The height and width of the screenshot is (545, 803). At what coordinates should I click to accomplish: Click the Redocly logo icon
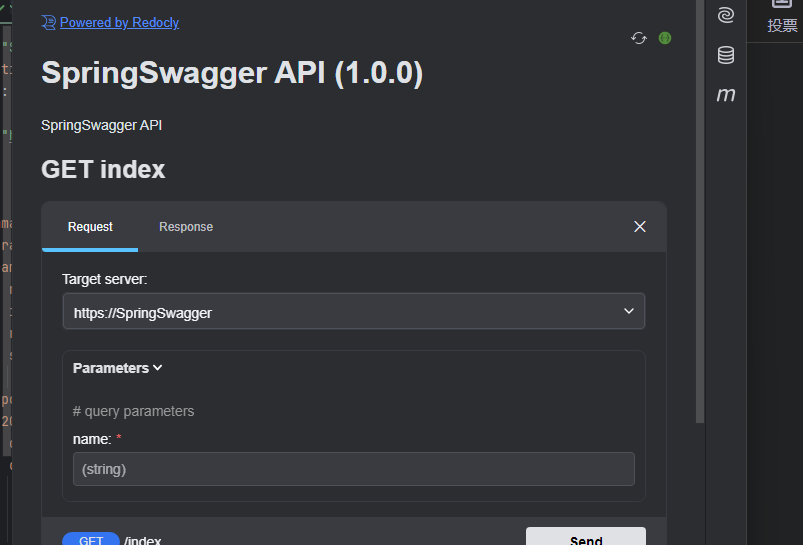[49, 23]
